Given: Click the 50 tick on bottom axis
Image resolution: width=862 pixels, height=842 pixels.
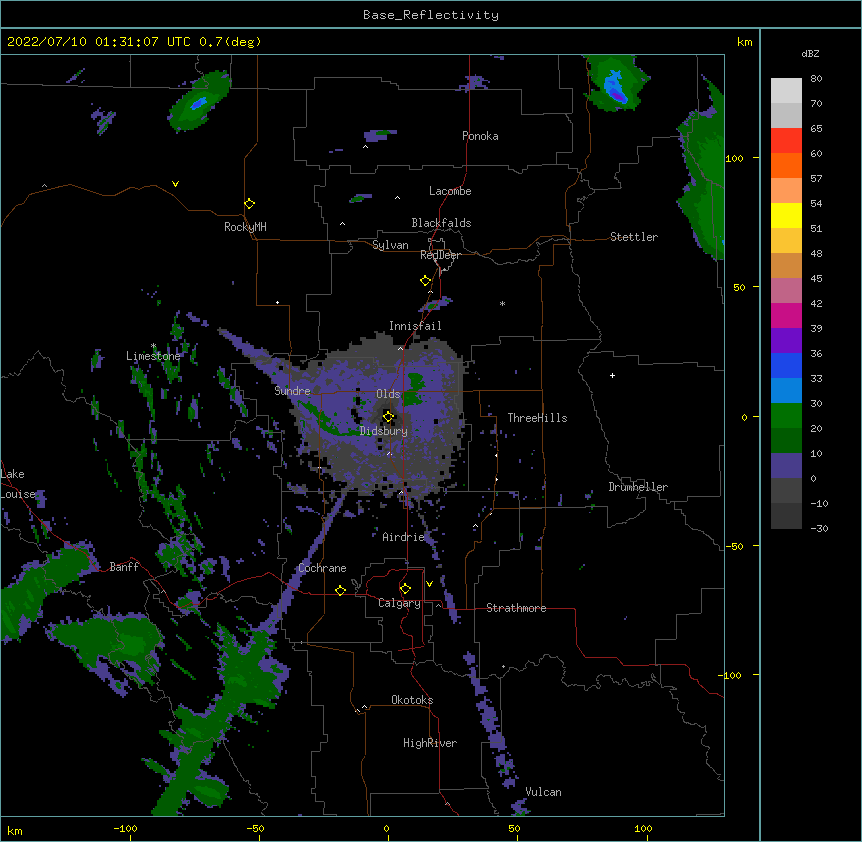Looking at the screenshot, I should tap(514, 828).
